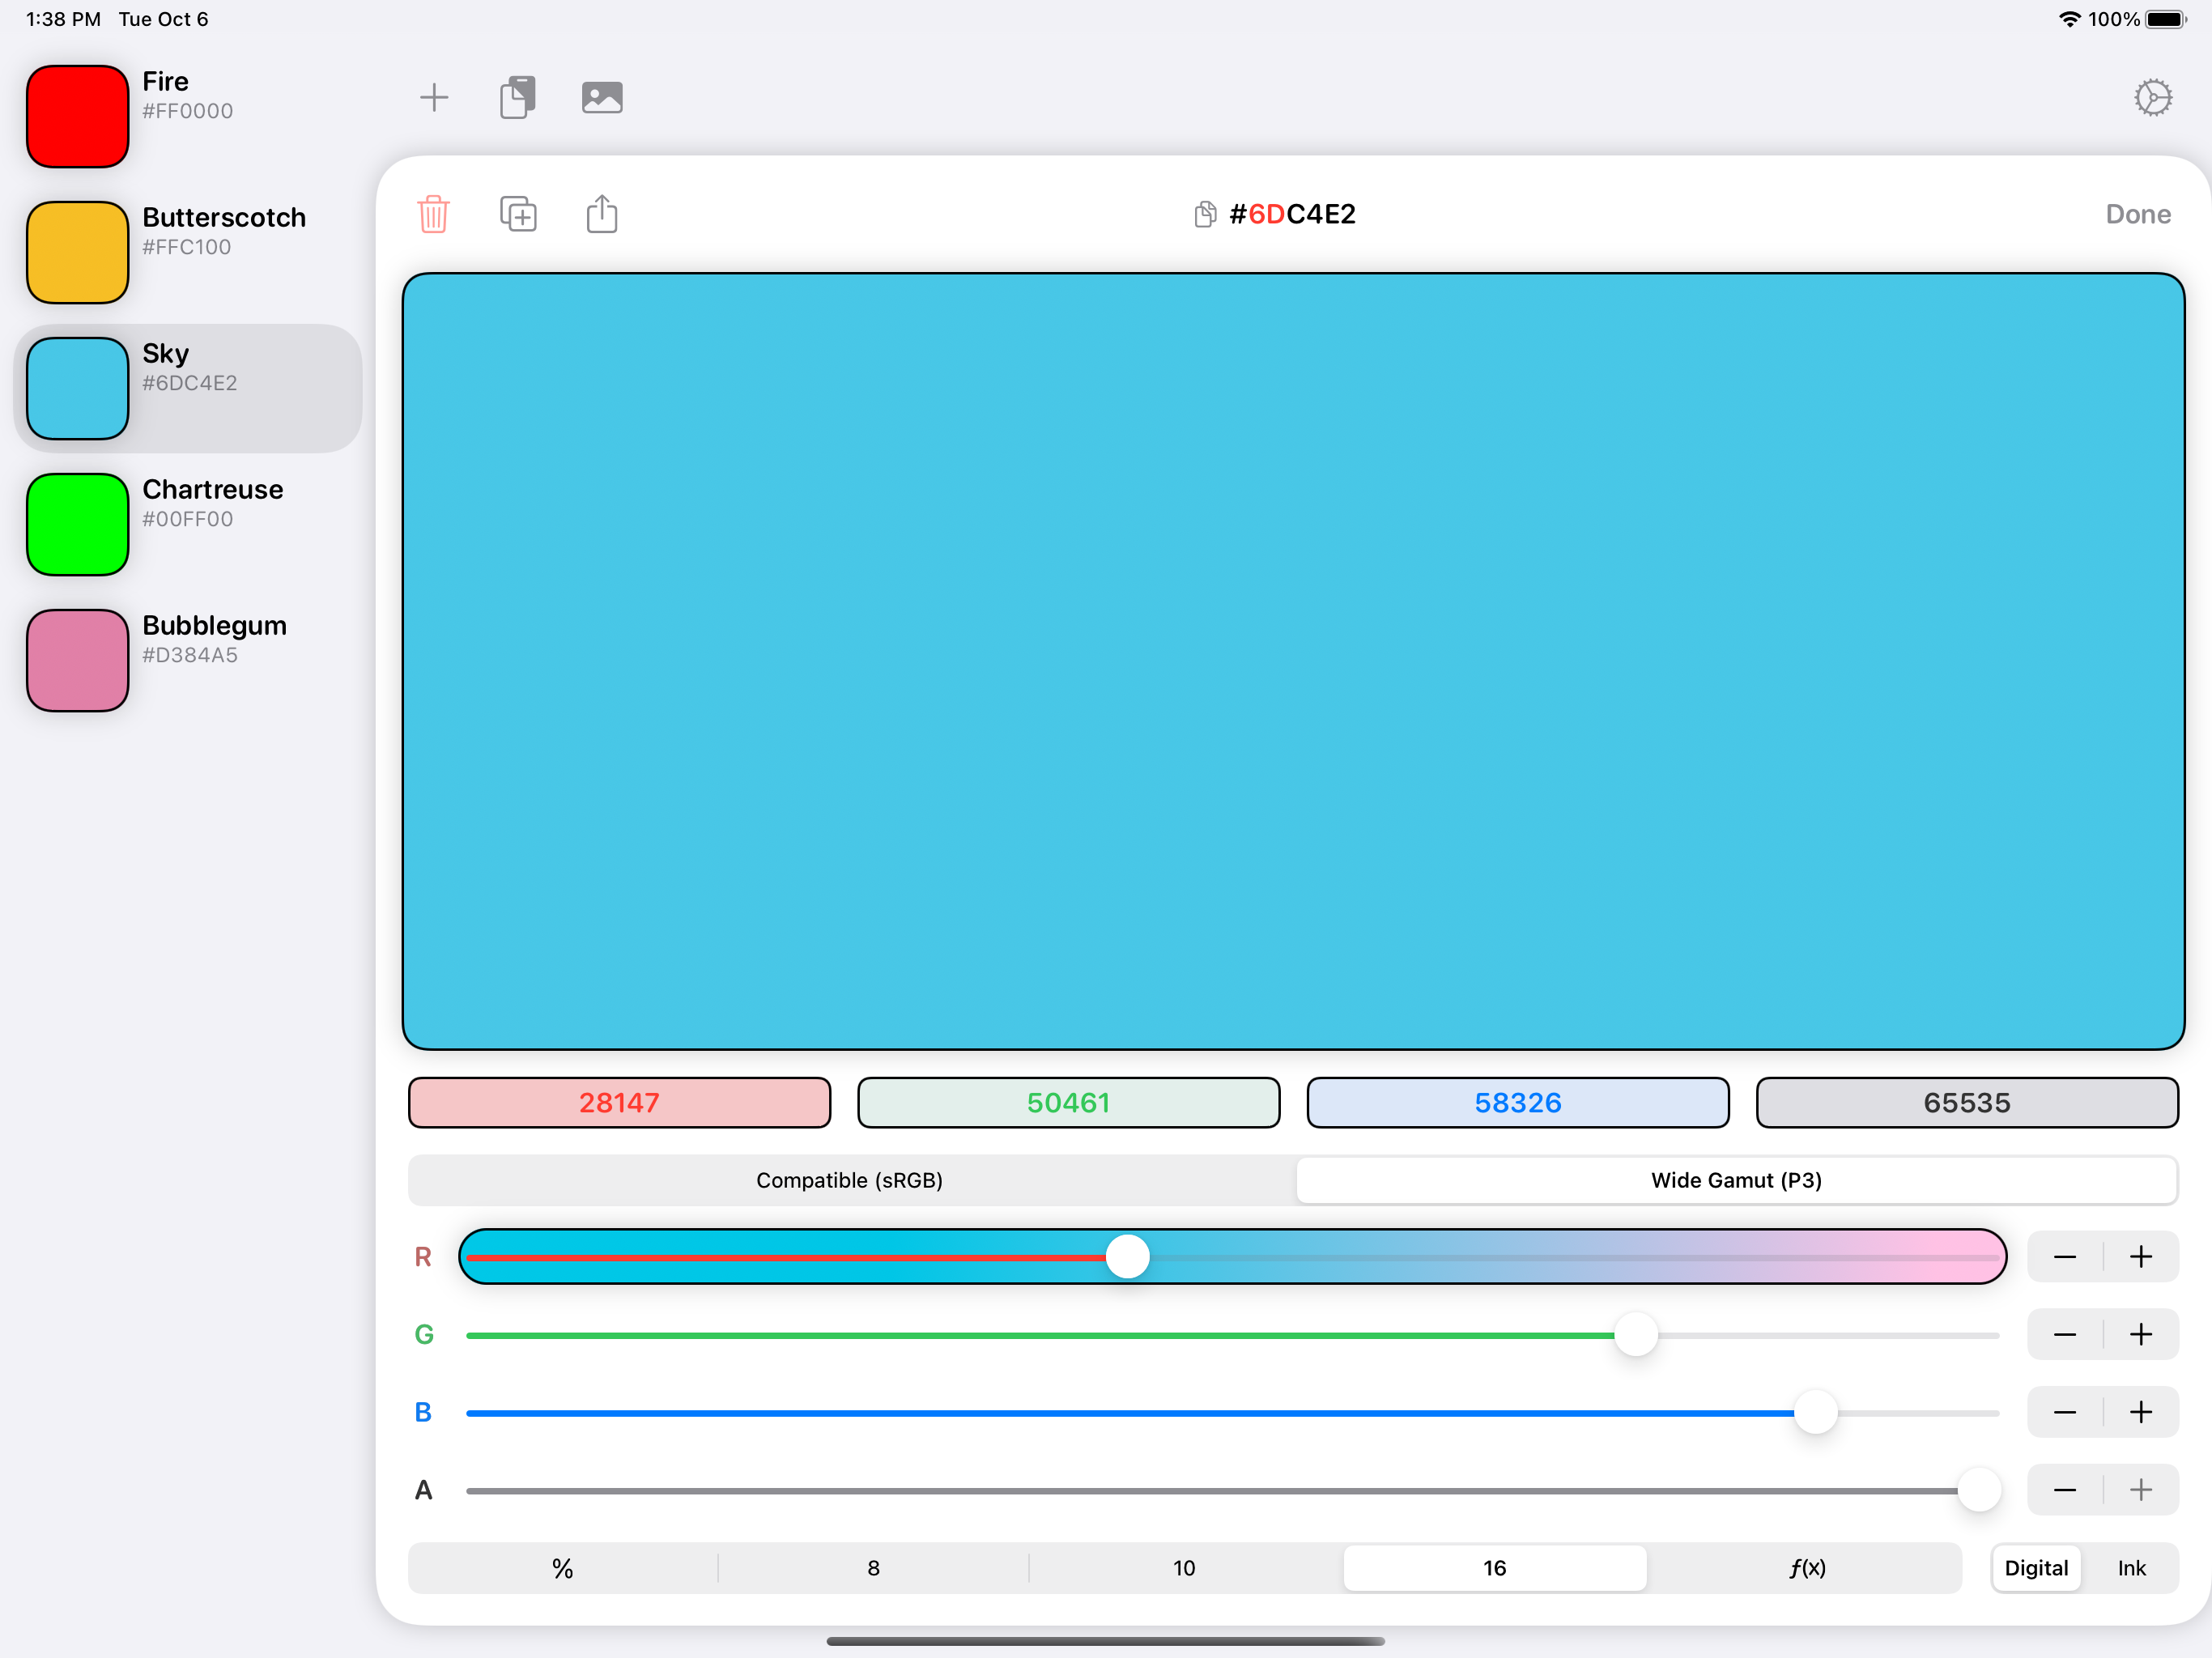The image size is (2212, 1658).
Task: Add a new color with the plus icon
Action: [x=434, y=97]
